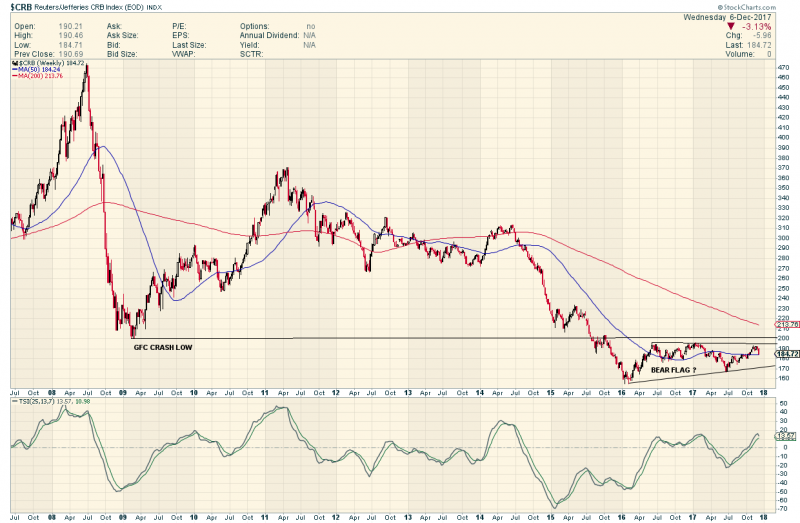This screenshot has height=523, width=800.
Task: Click the 'VWAP:' label
Action: pos(183,54)
